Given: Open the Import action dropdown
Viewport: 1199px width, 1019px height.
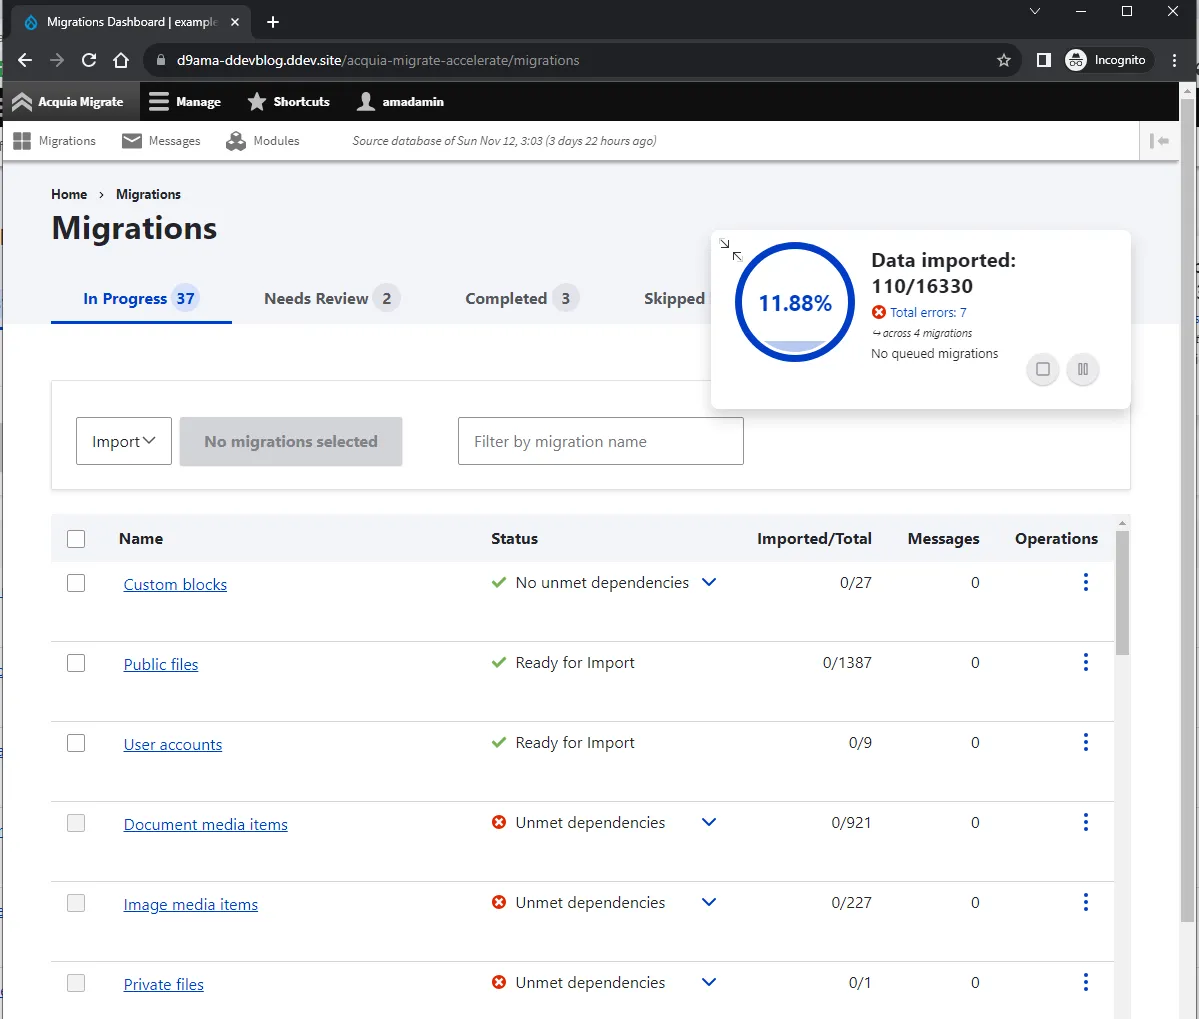Looking at the screenshot, I should (124, 441).
